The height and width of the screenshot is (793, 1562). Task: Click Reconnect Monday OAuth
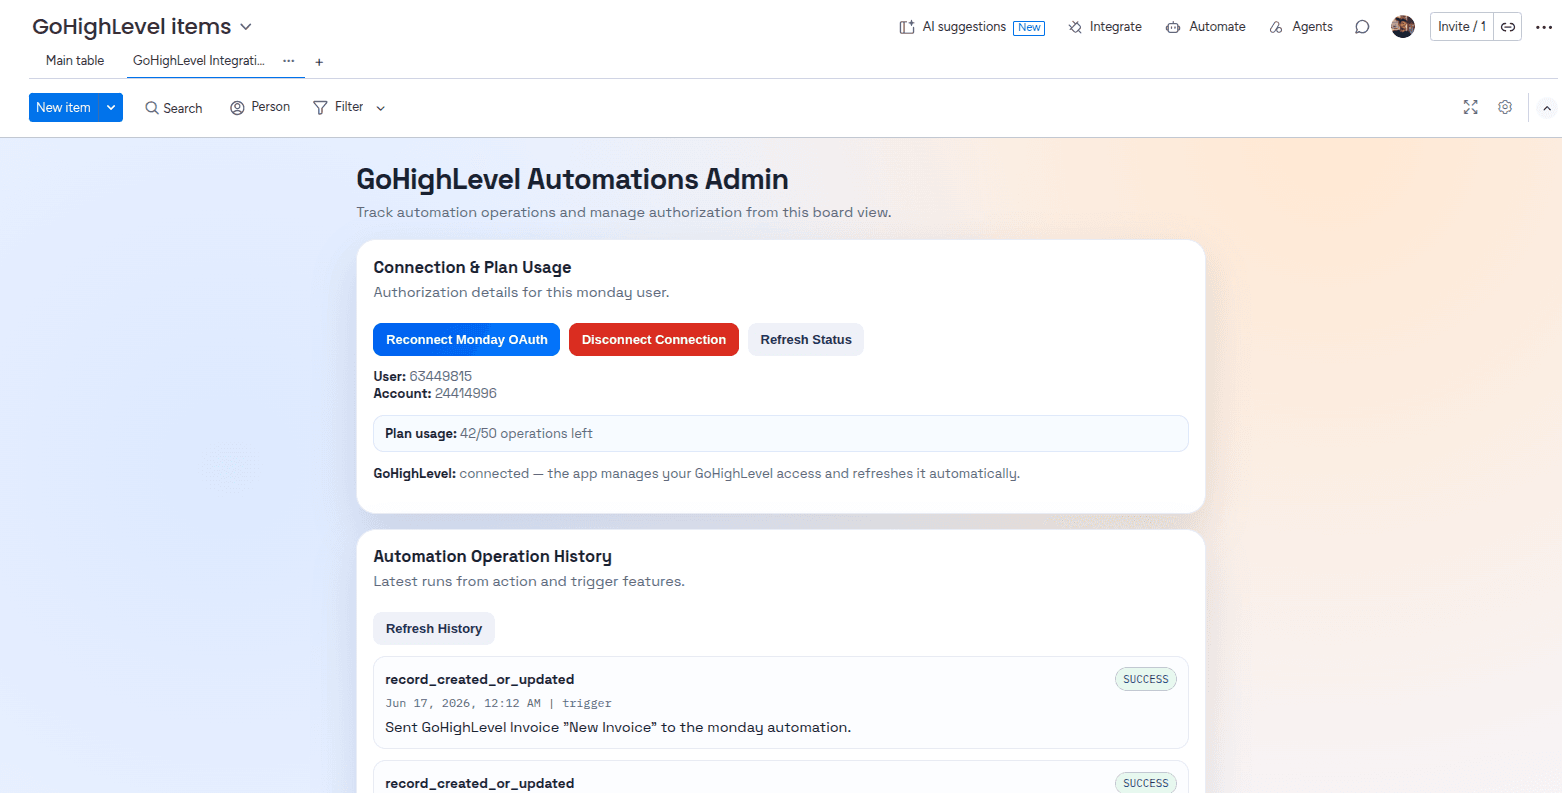coord(467,340)
